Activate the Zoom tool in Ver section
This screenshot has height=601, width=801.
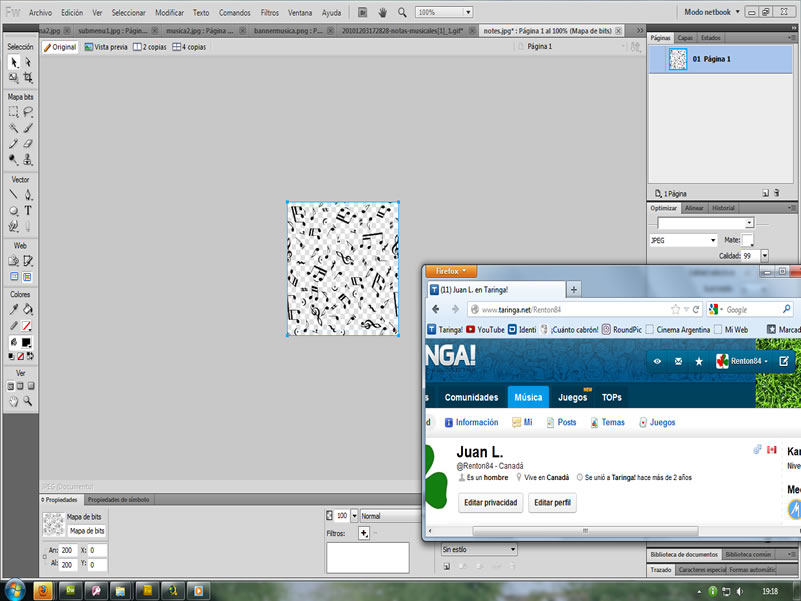pyautogui.click(x=28, y=402)
